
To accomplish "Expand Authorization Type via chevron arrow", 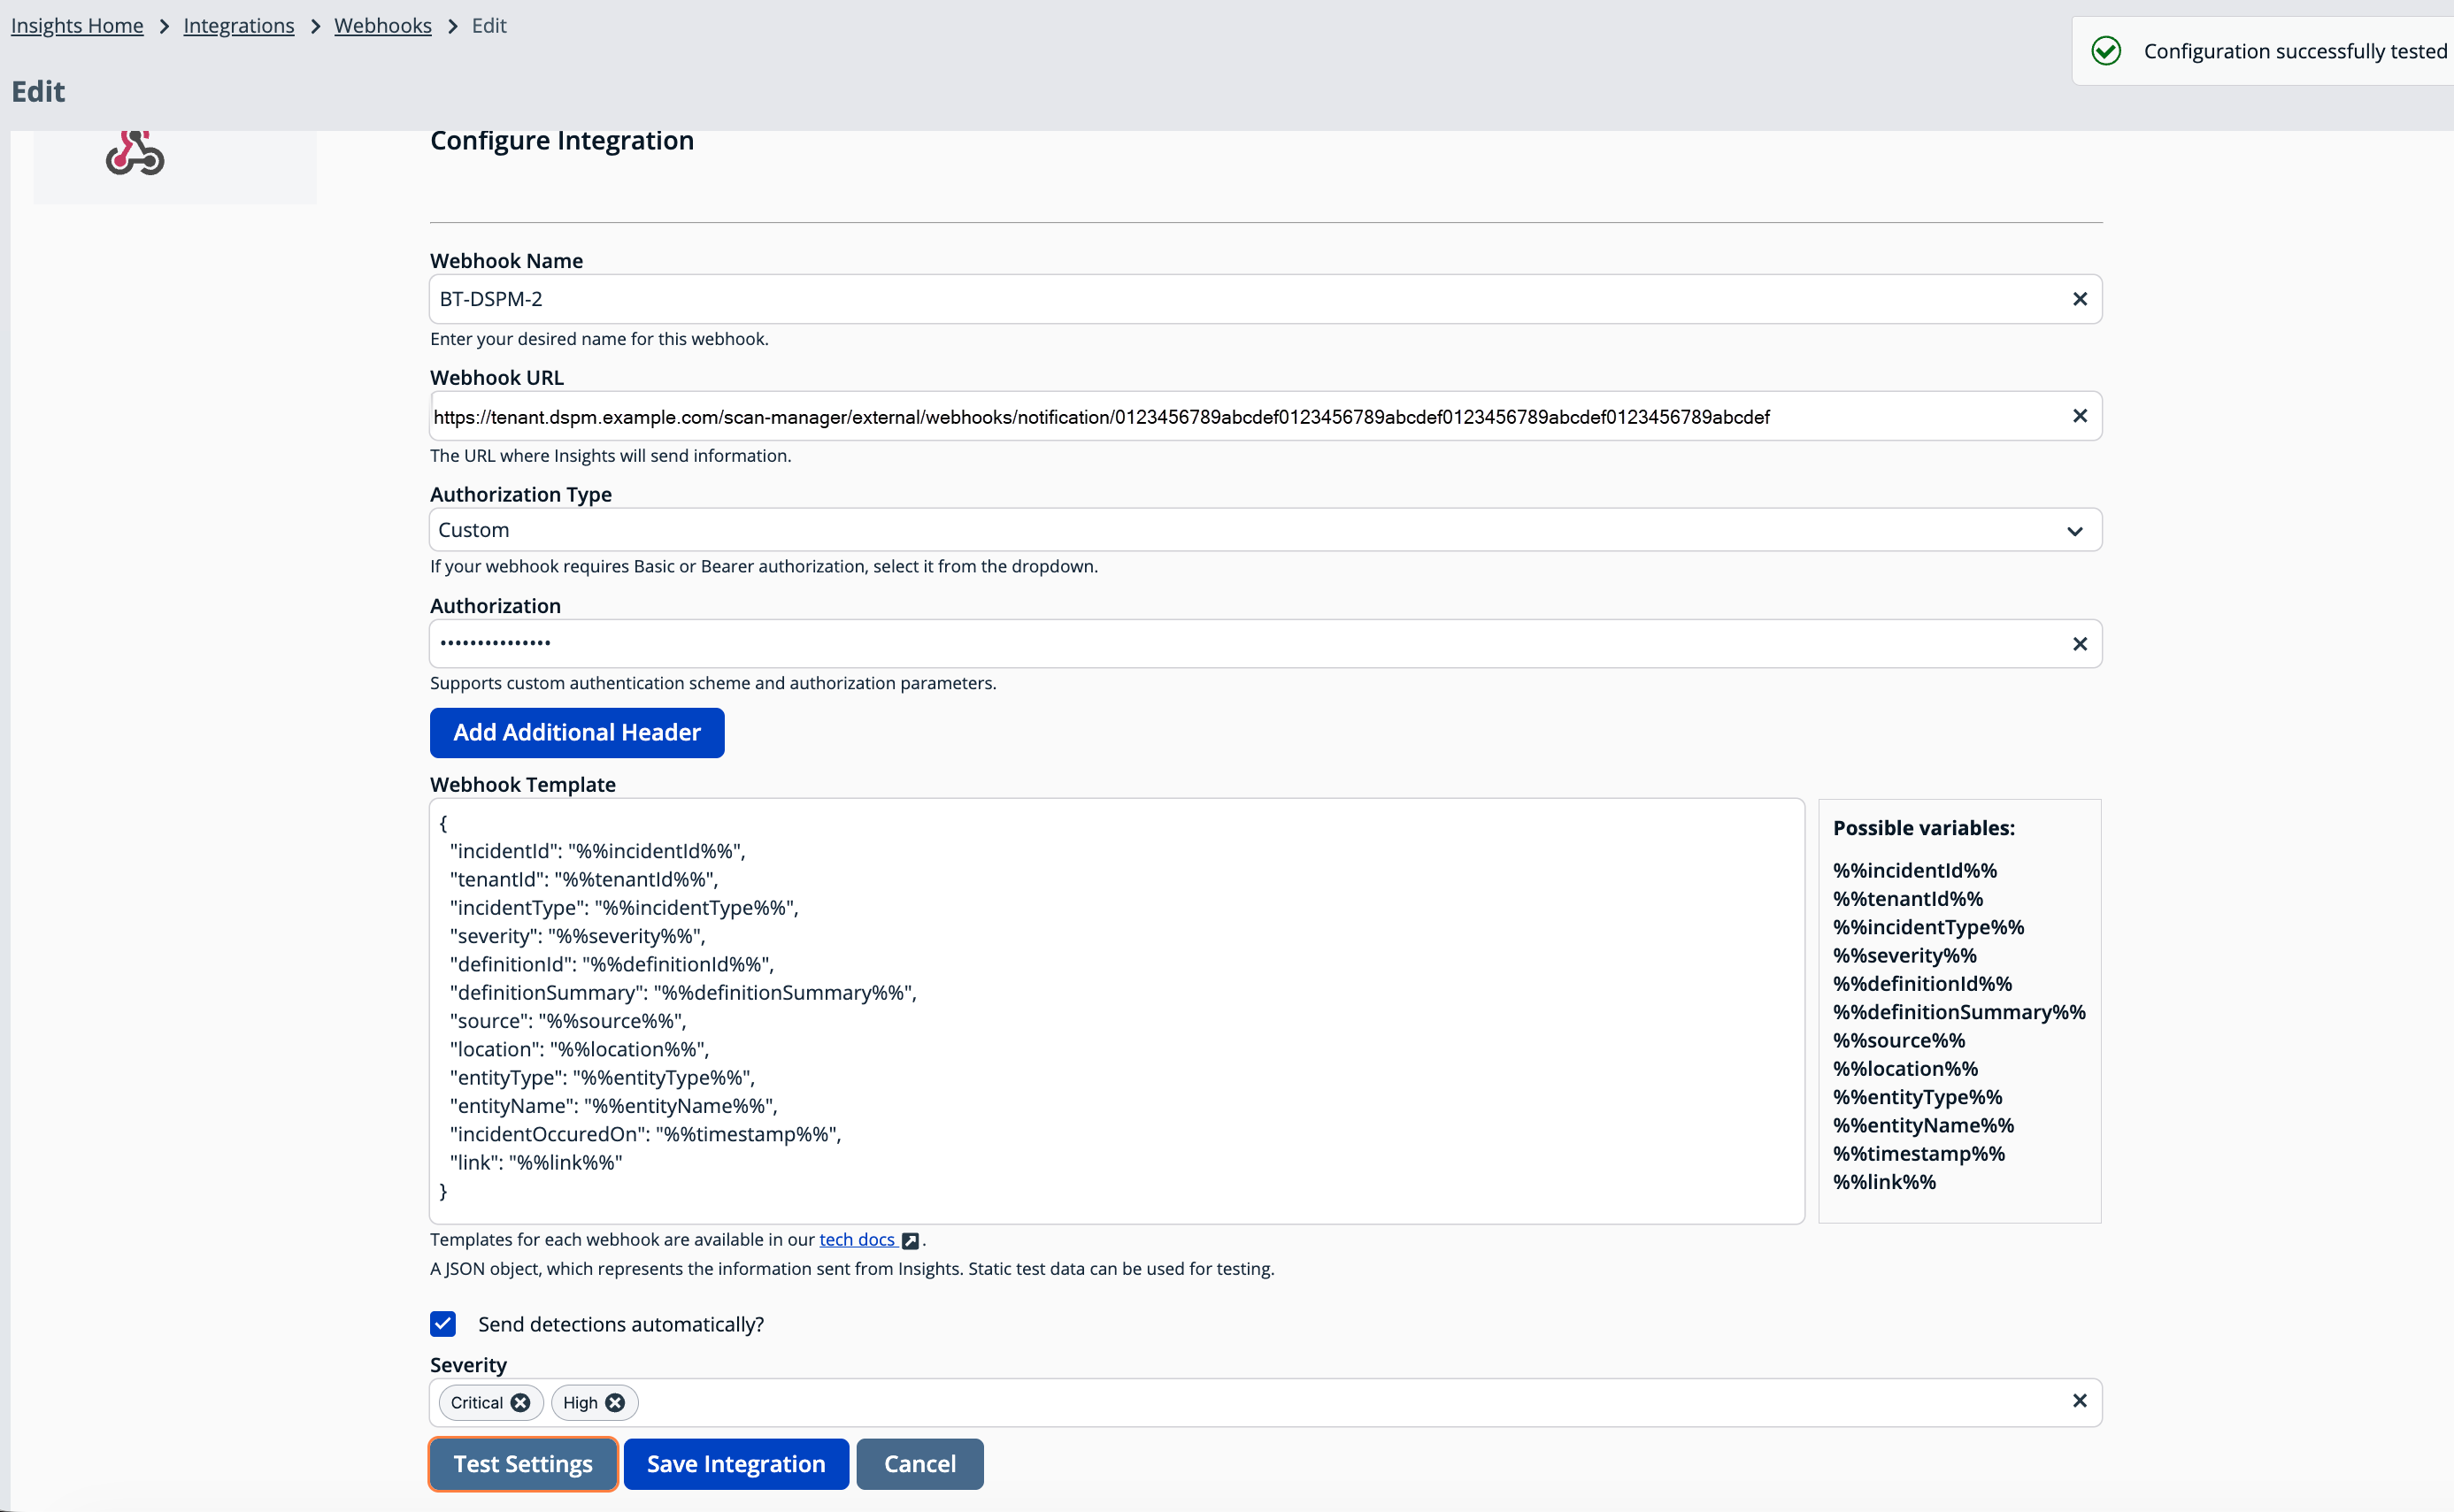I will 2075,531.
